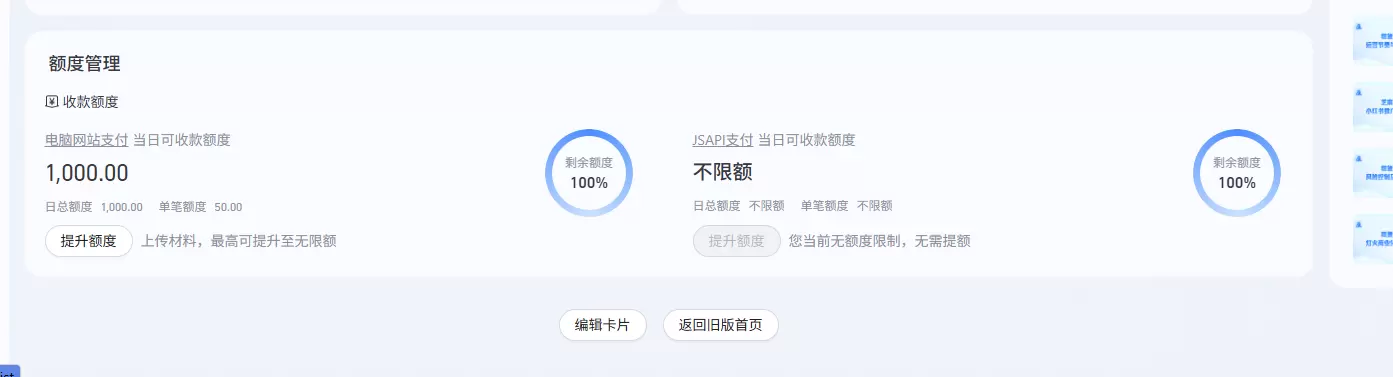Click the 您当前无额度限制，无需提额 notice
The width and height of the screenshot is (1393, 377).
880,241
